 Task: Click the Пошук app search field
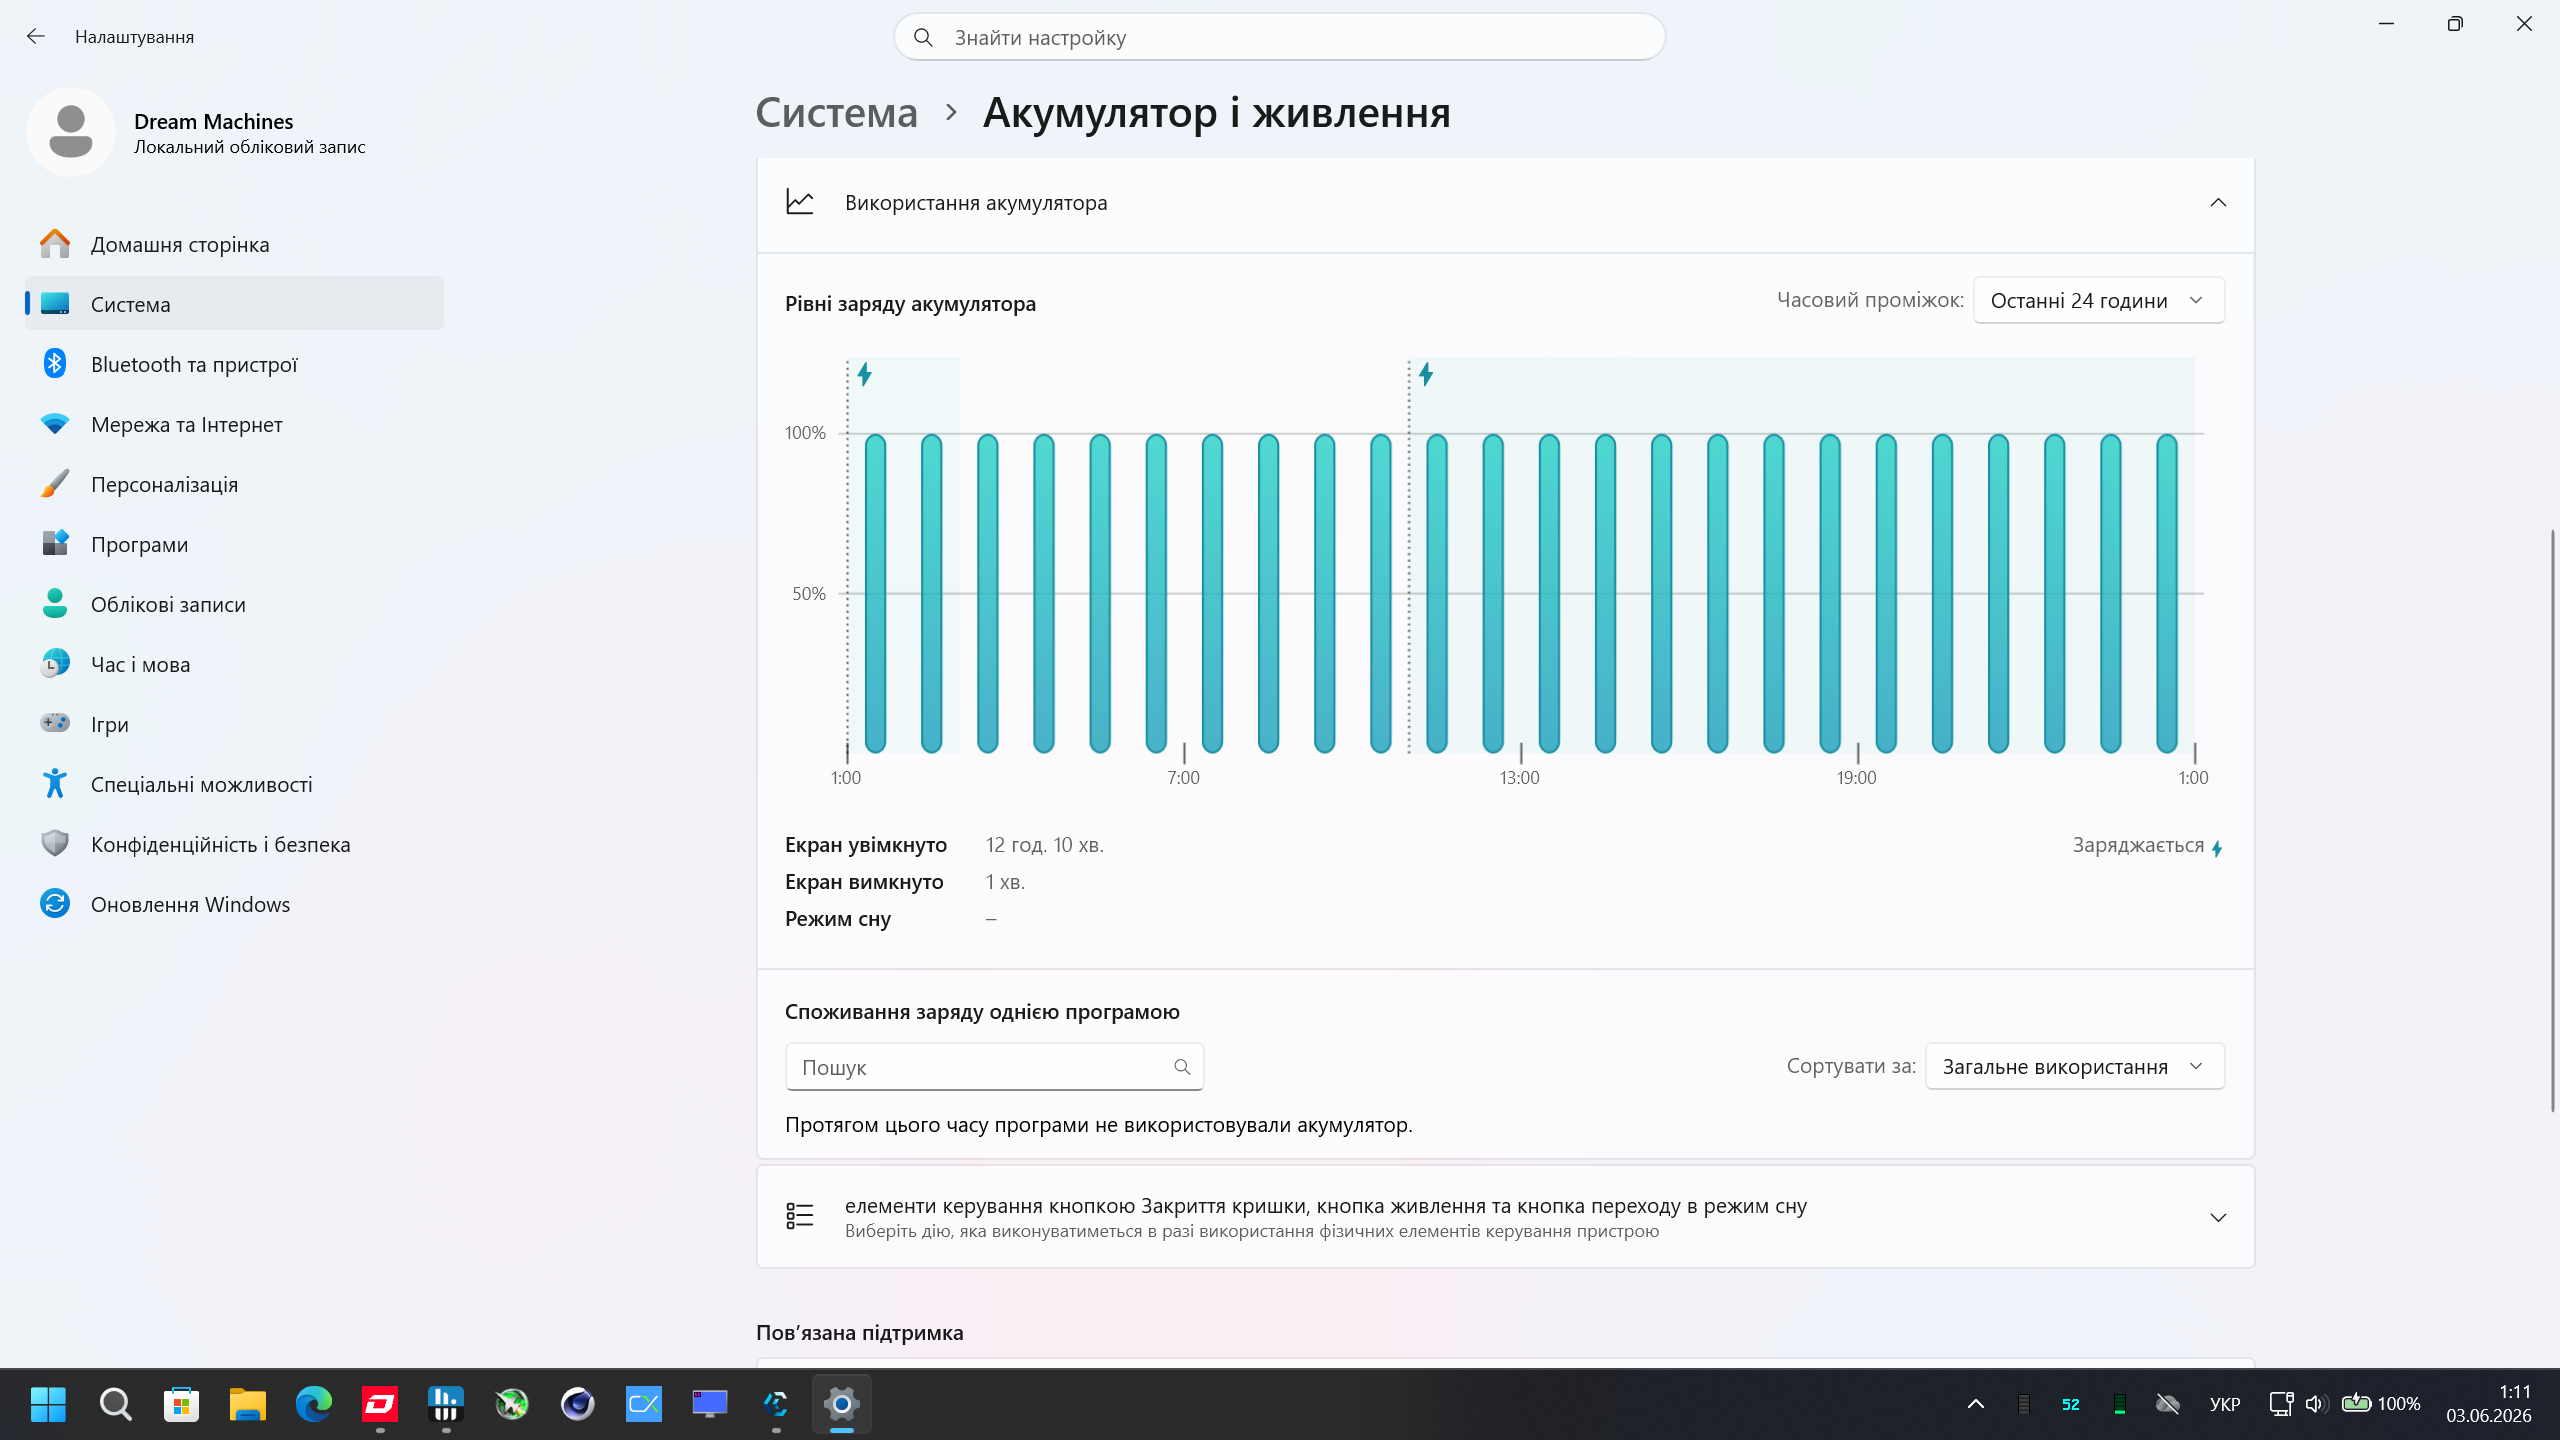pyautogui.click(x=994, y=1067)
